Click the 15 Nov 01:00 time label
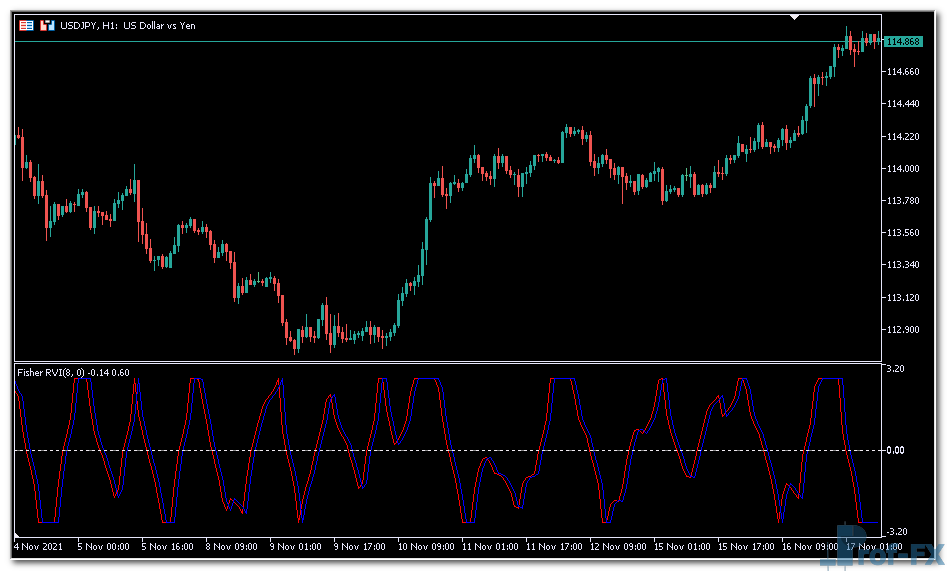The image size is (947, 571). click(x=681, y=547)
